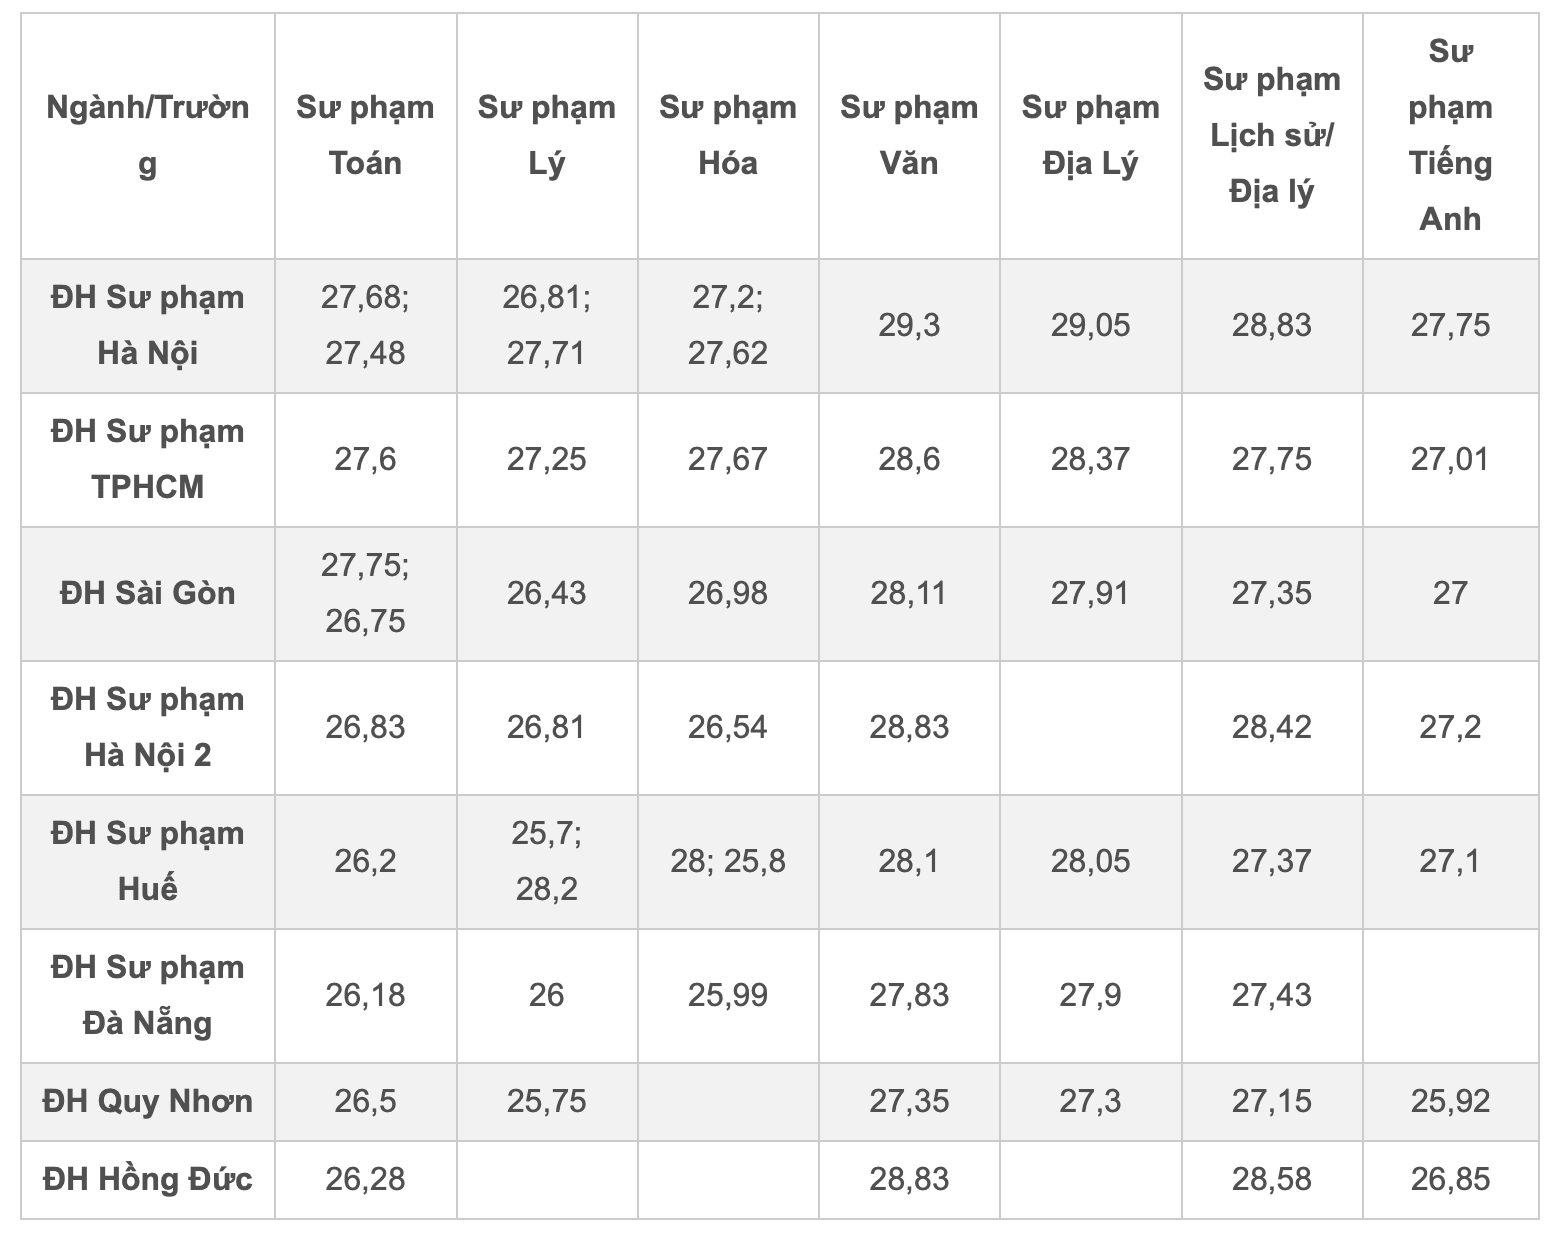Select the 25,92 score for Quy Nhơn
This screenshot has width=1557, height=1244.
(x=1450, y=1101)
